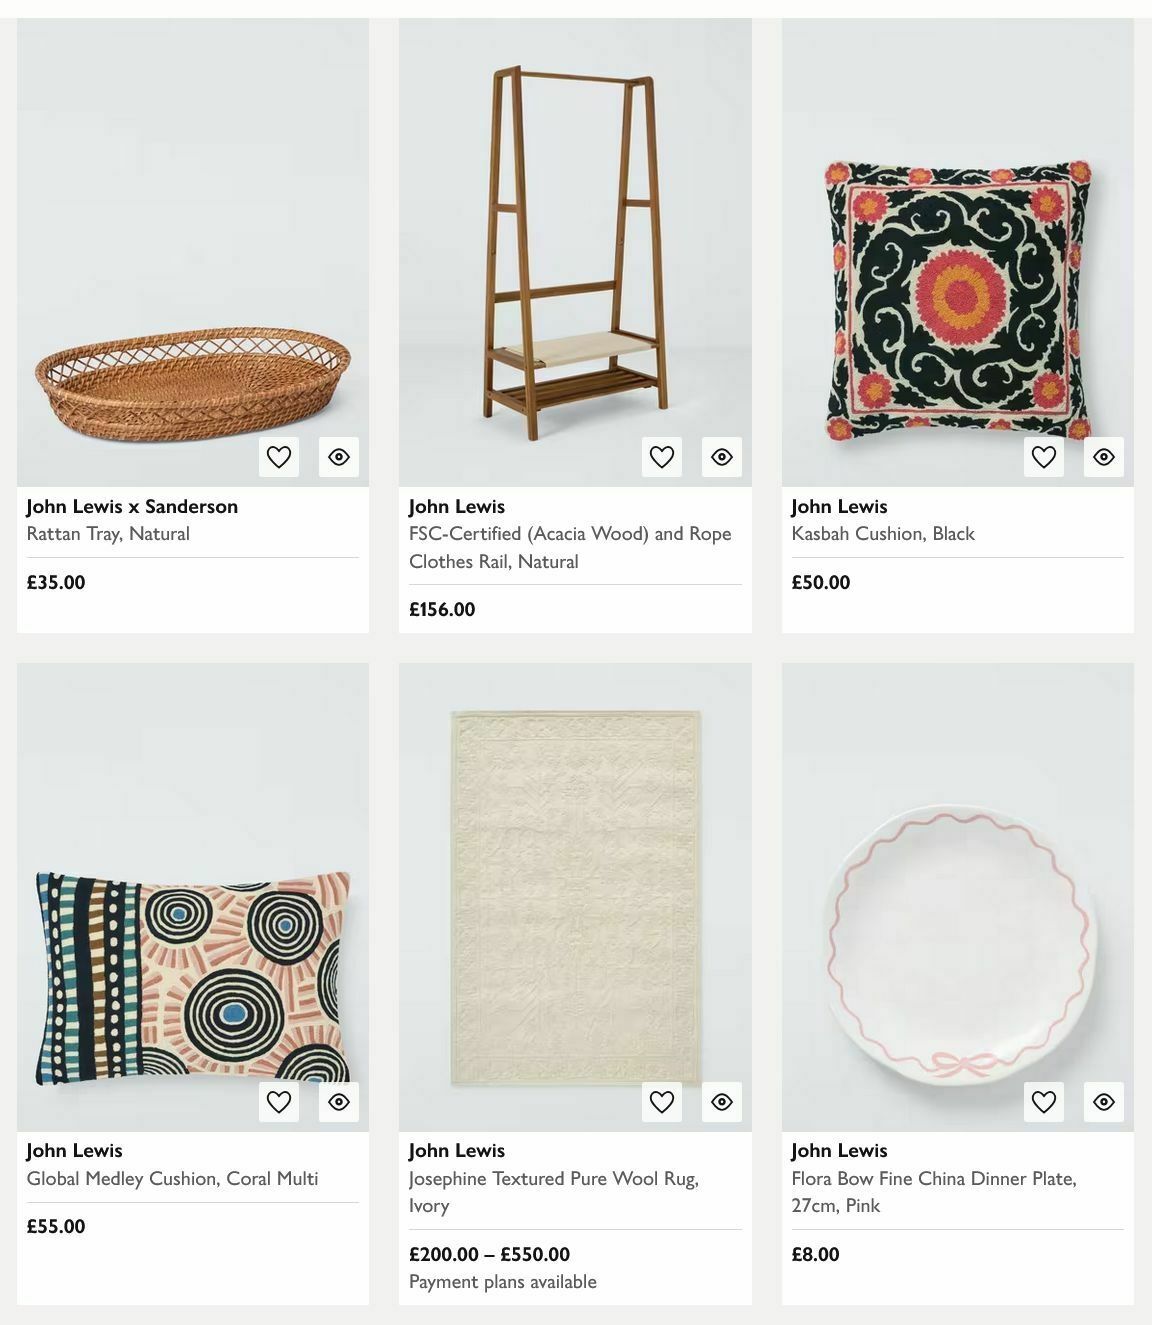
Task: Open preview of the black Kasbah Cushion
Action: click(x=1104, y=456)
